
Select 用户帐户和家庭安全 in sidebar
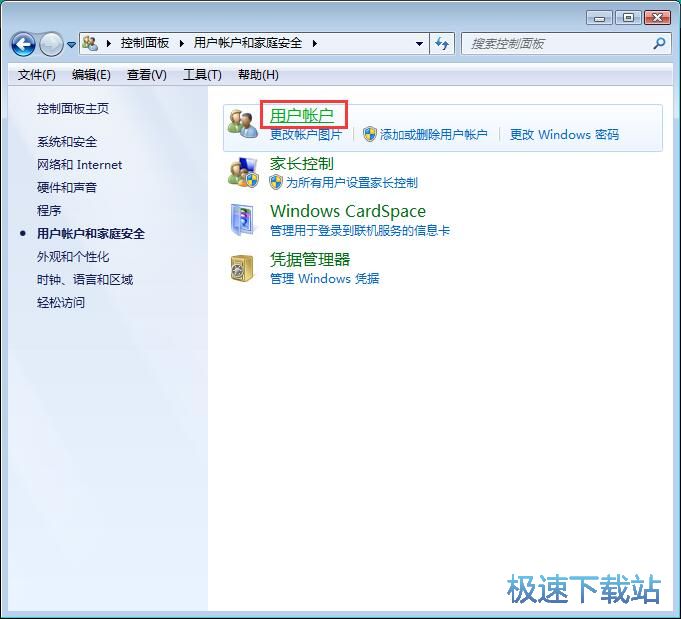coord(91,234)
